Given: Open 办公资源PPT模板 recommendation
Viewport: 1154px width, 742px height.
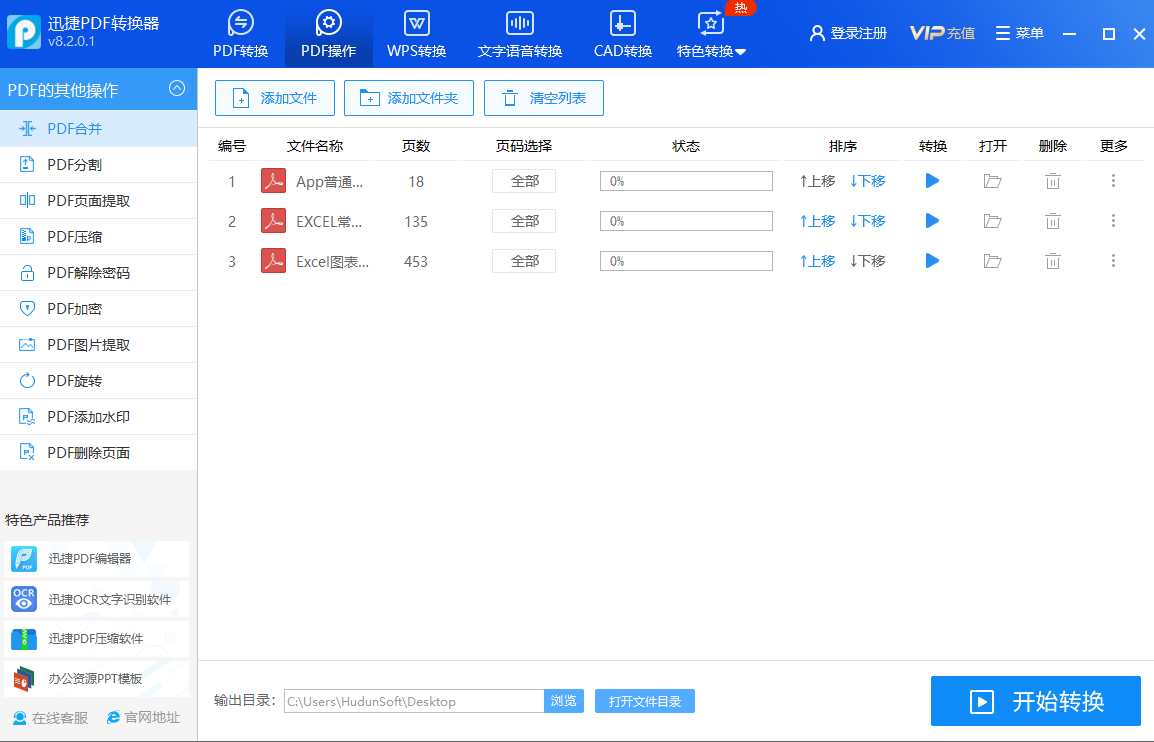Looking at the screenshot, I should click(x=96, y=679).
